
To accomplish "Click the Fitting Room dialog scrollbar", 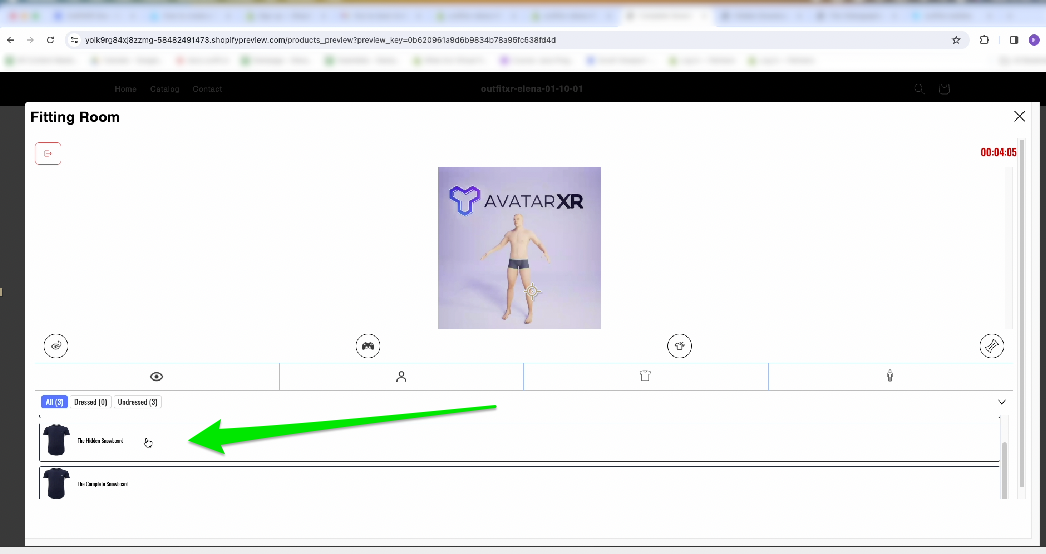I will point(1021,314).
